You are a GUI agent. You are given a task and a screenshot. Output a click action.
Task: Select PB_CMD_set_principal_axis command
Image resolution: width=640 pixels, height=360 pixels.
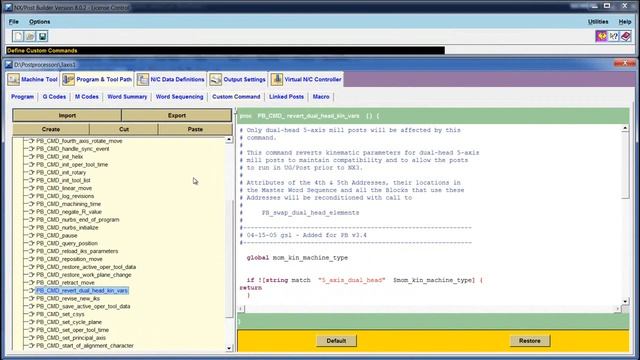(71, 338)
